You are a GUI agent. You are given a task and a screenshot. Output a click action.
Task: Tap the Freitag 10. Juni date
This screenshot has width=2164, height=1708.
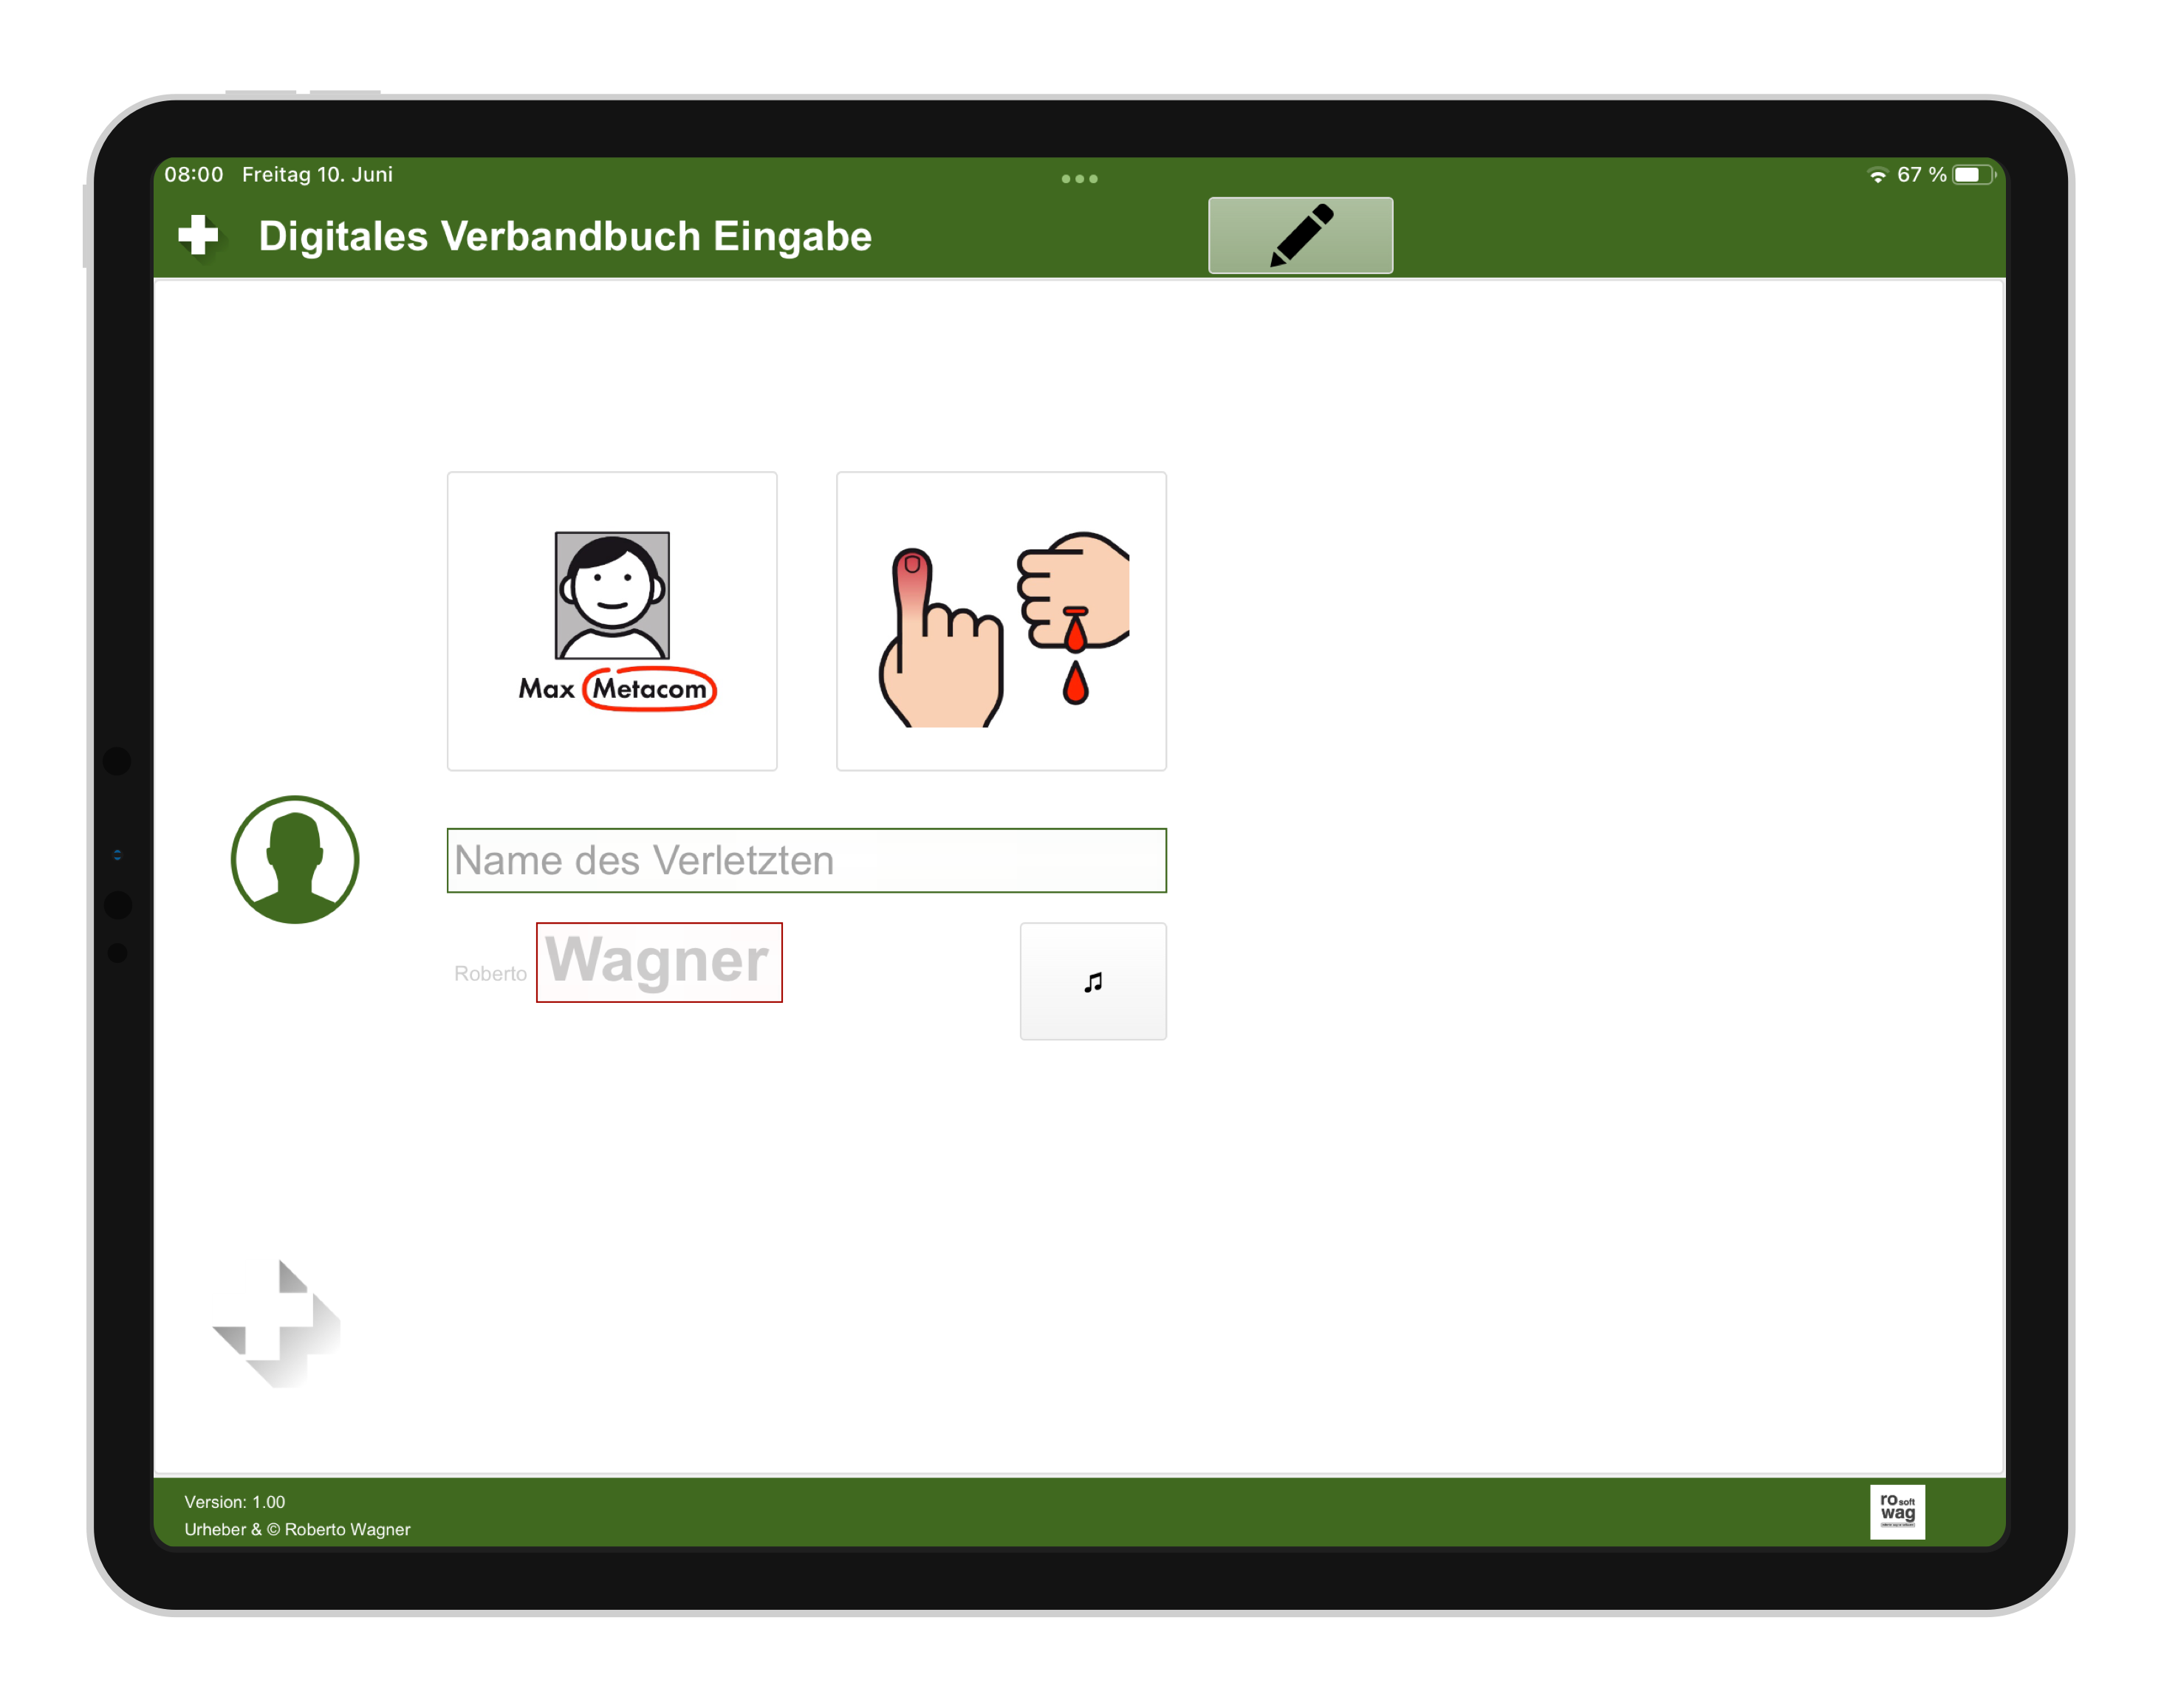(x=317, y=175)
